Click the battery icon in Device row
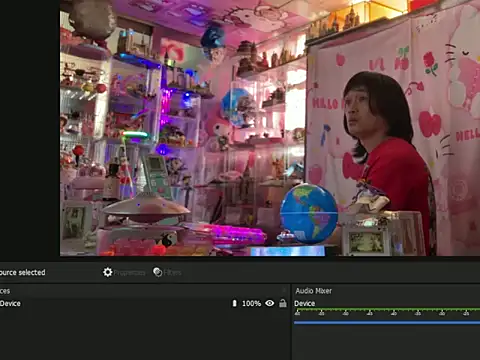Image resolution: width=480 pixels, height=360 pixels. pos(234,303)
